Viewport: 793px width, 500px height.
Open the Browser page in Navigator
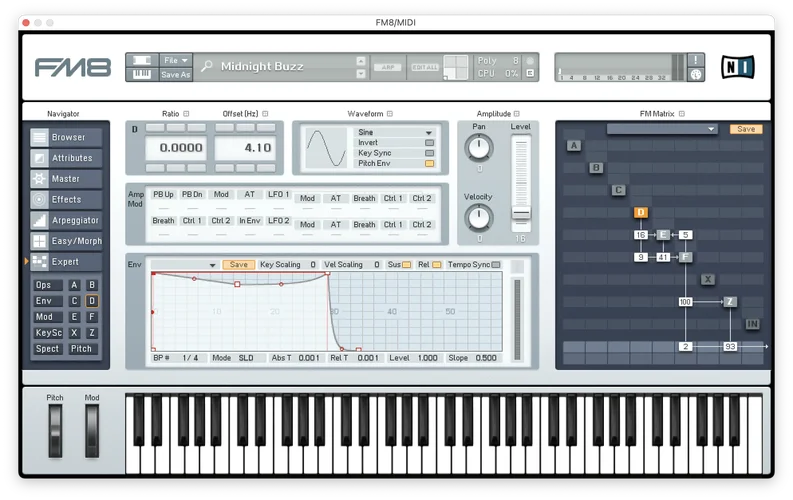(x=66, y=137)
